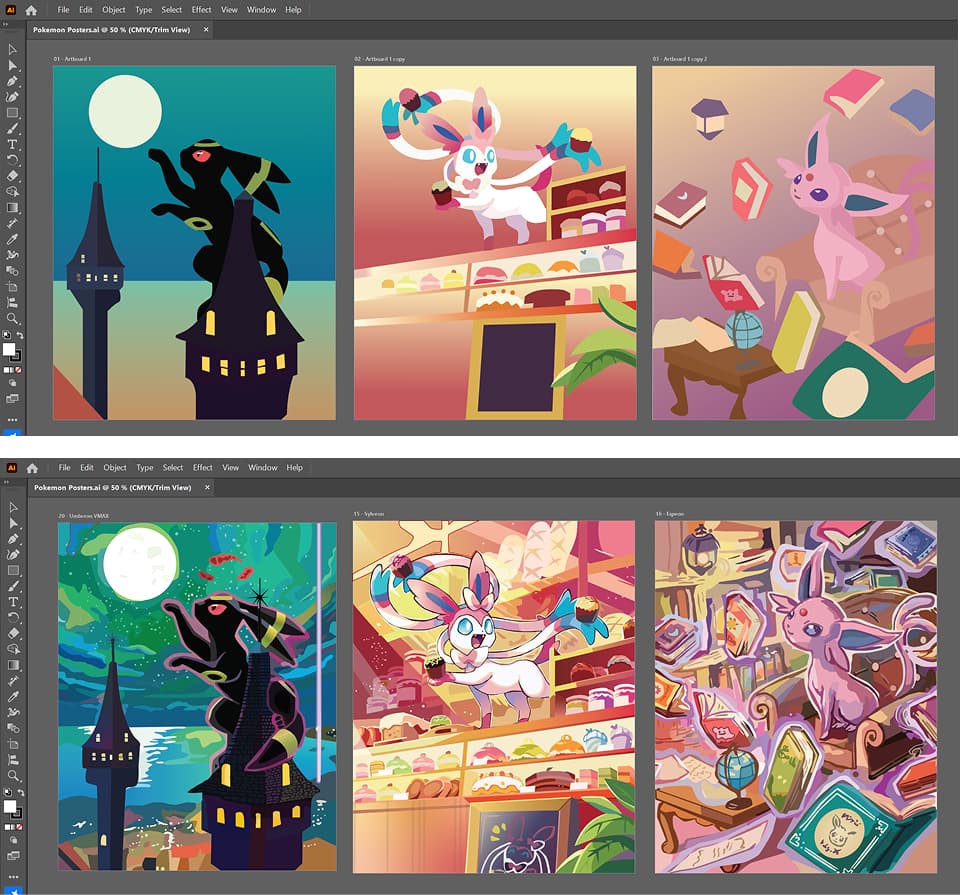Go to Home screen in top window

click(x=31, y=10)
